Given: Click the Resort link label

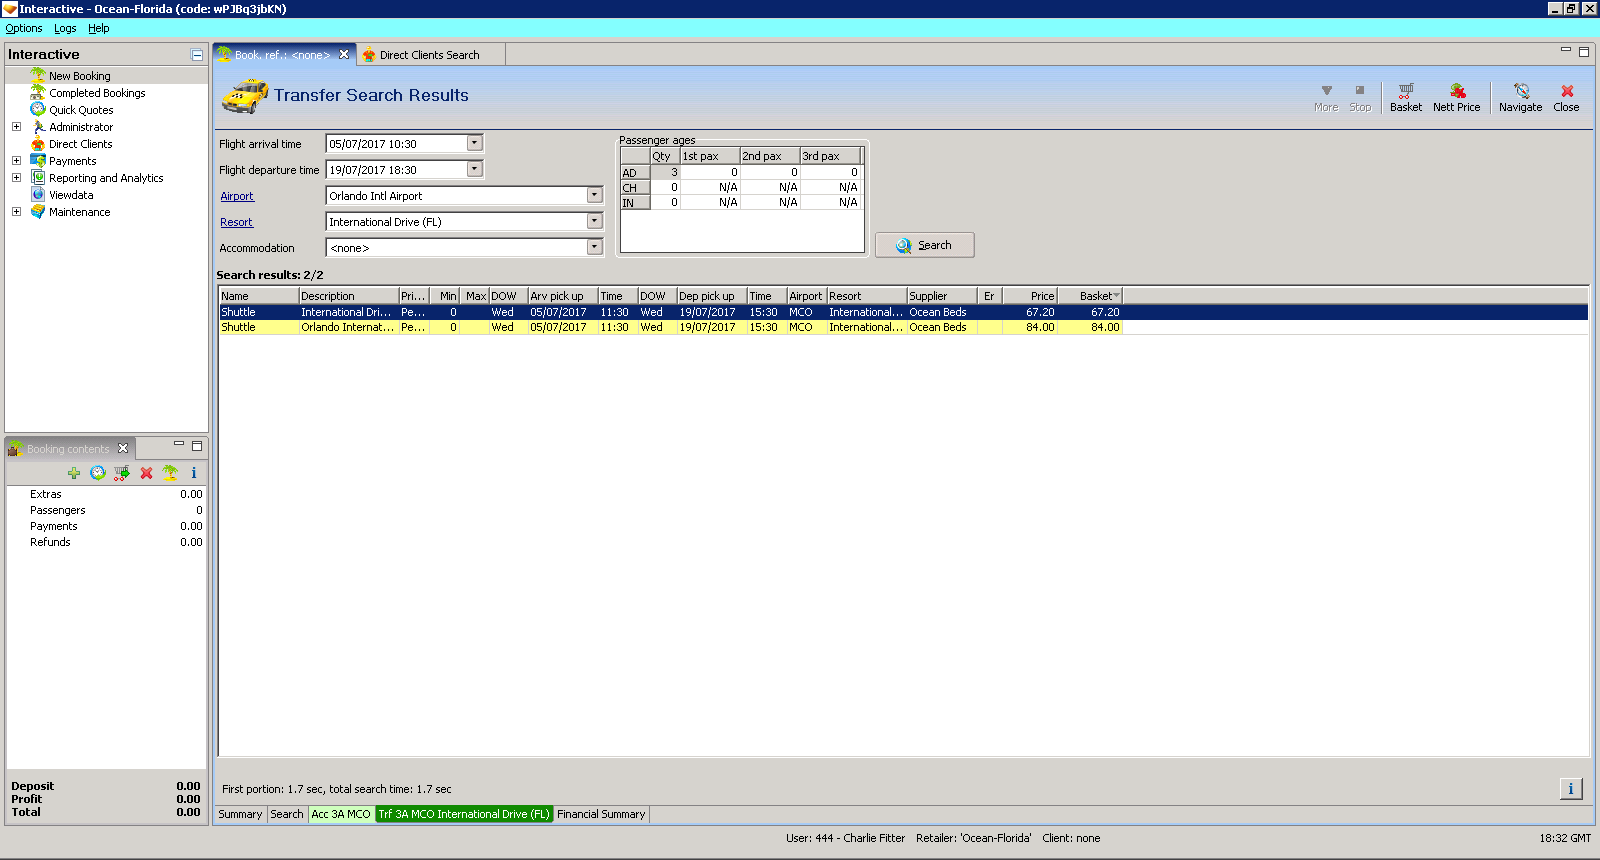Looking at the screenshot, I should coord(237,222).
